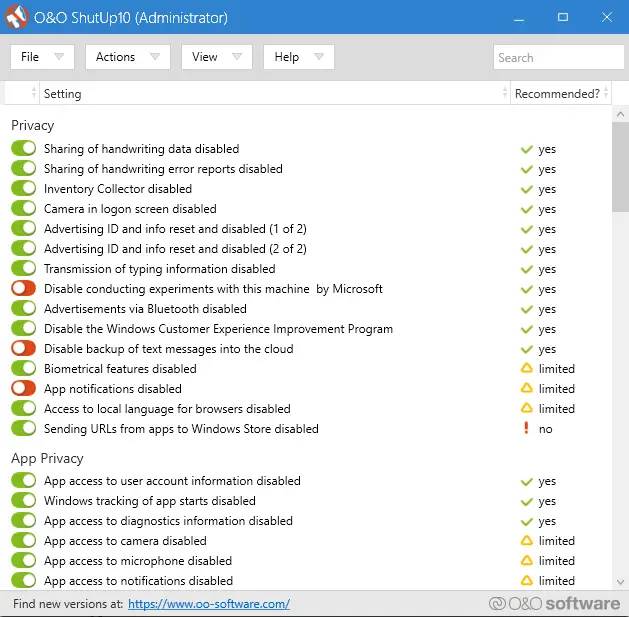Click the green checkmark beside Inventory Collector disabled
Image resolution: width=629 pixels, height=617 pixels.
pyautogui.click(x=526, y=189)
